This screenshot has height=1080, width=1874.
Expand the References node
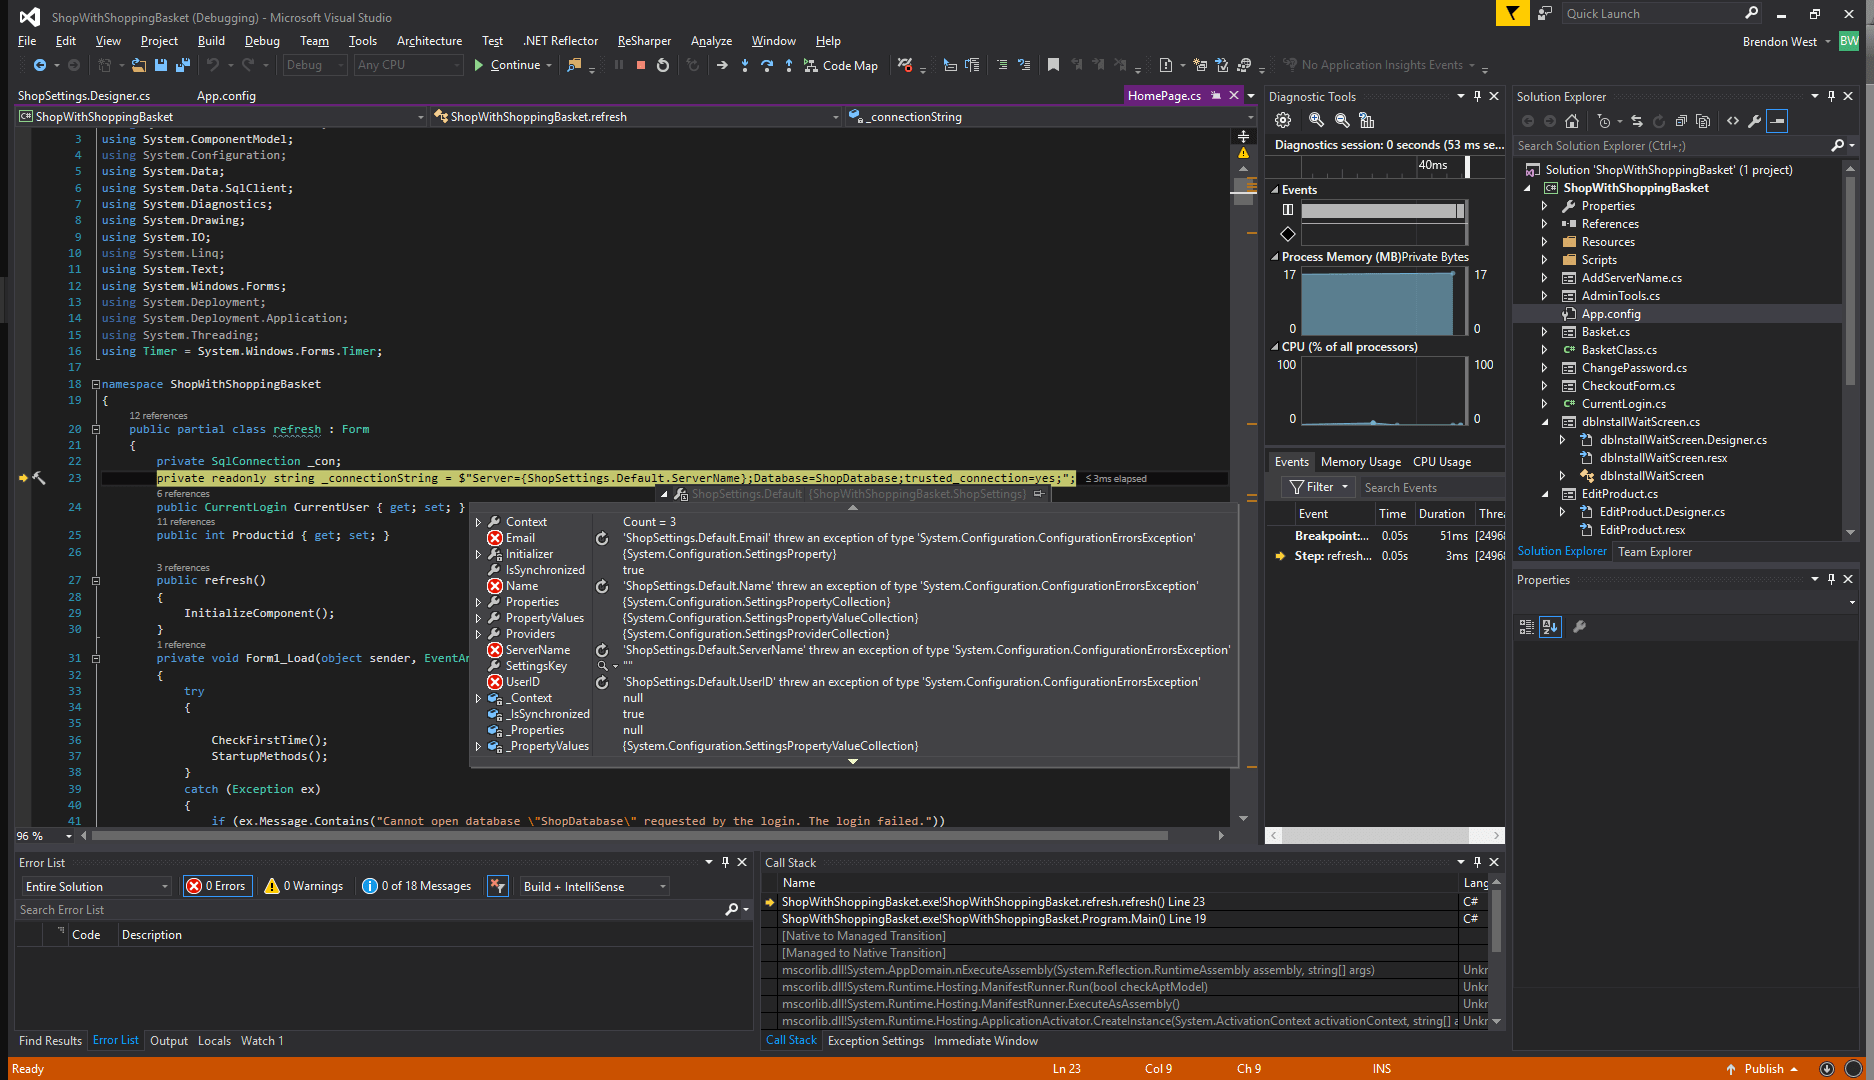click(x=1545, y=224)
